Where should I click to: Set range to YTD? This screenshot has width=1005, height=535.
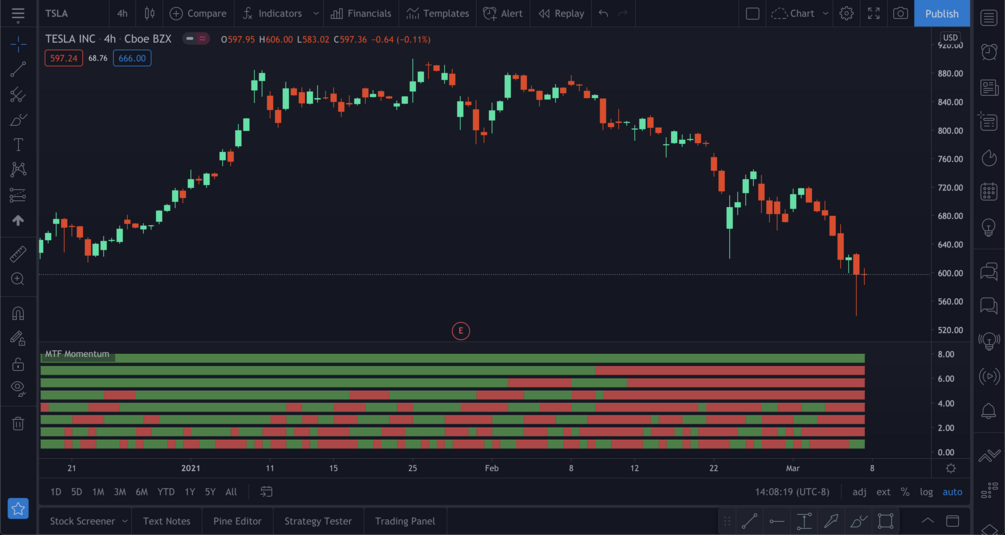166,492
